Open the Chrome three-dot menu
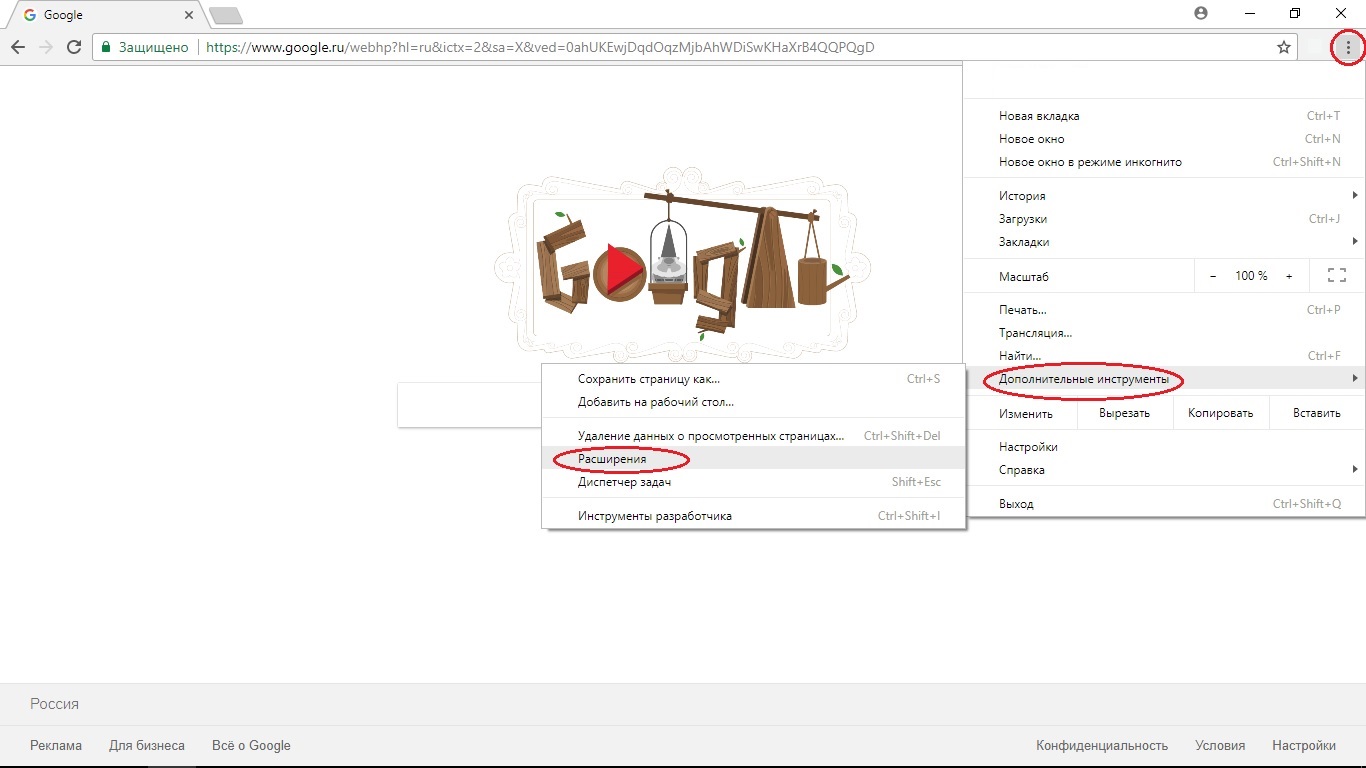The image size is (1366, 768). point(1348,47)
